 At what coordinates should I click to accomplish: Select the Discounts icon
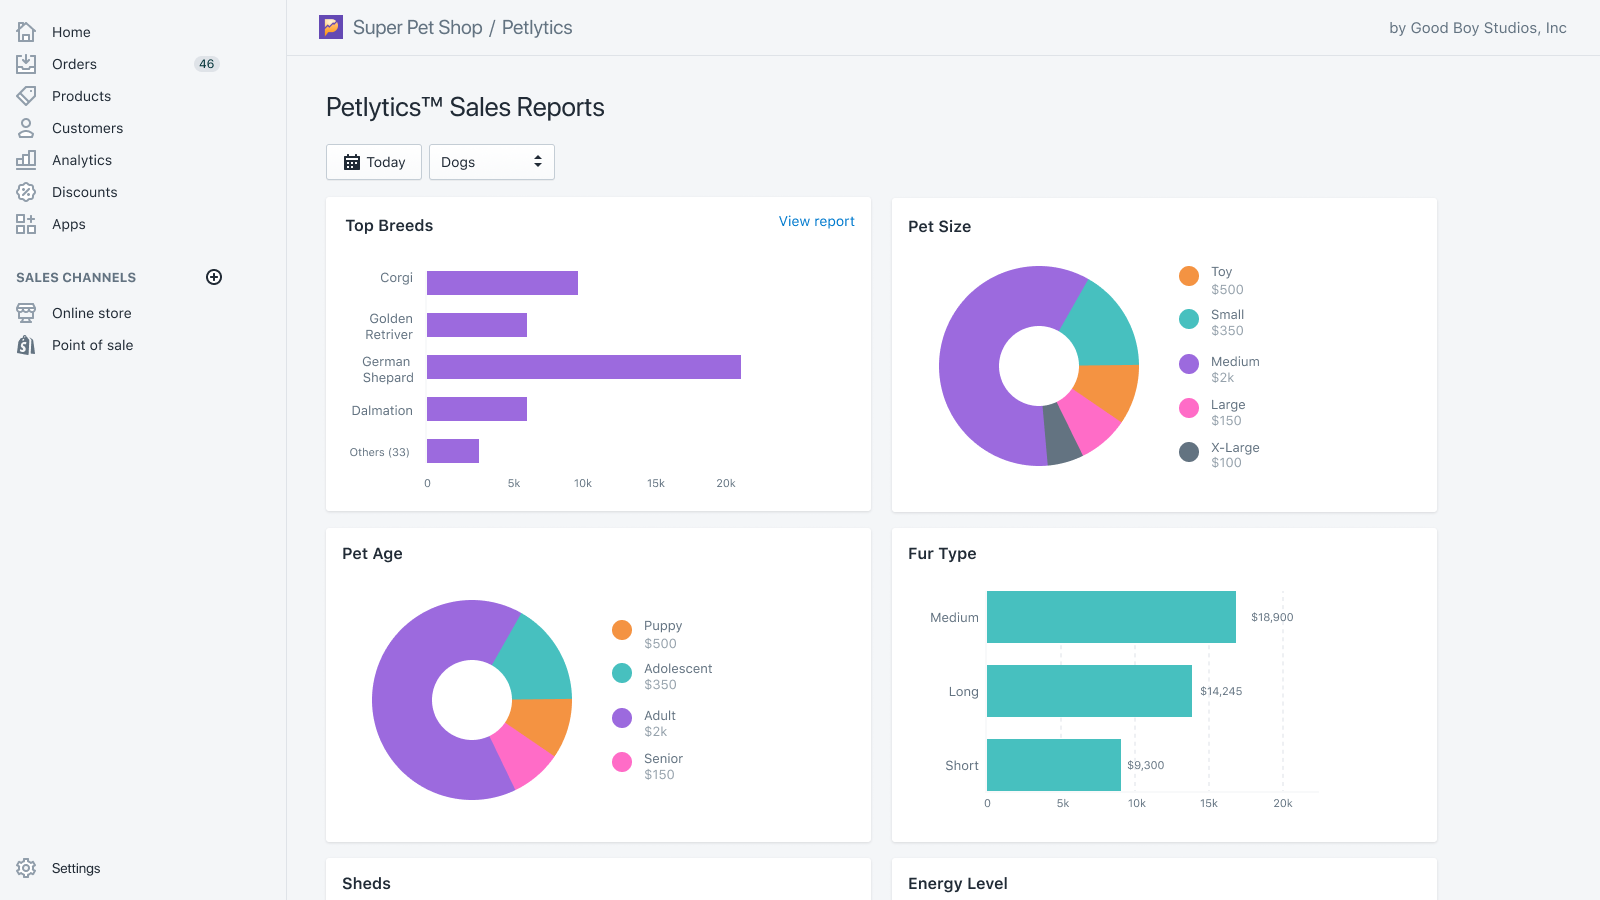[26, 191]
